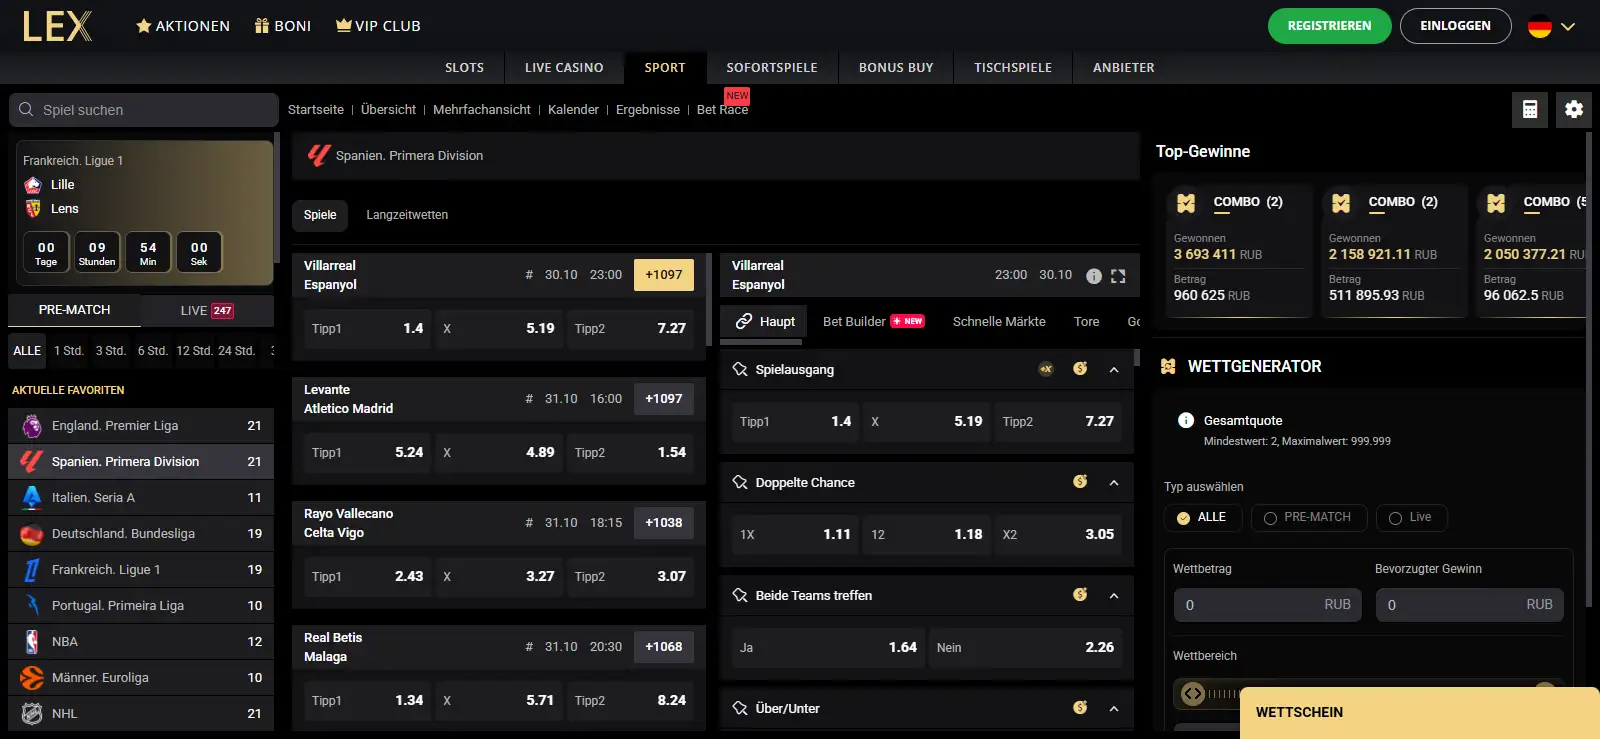Collapse the Spielausgang section
The height and width of the screenshot is (739, 1600).
click(1114, 370)
